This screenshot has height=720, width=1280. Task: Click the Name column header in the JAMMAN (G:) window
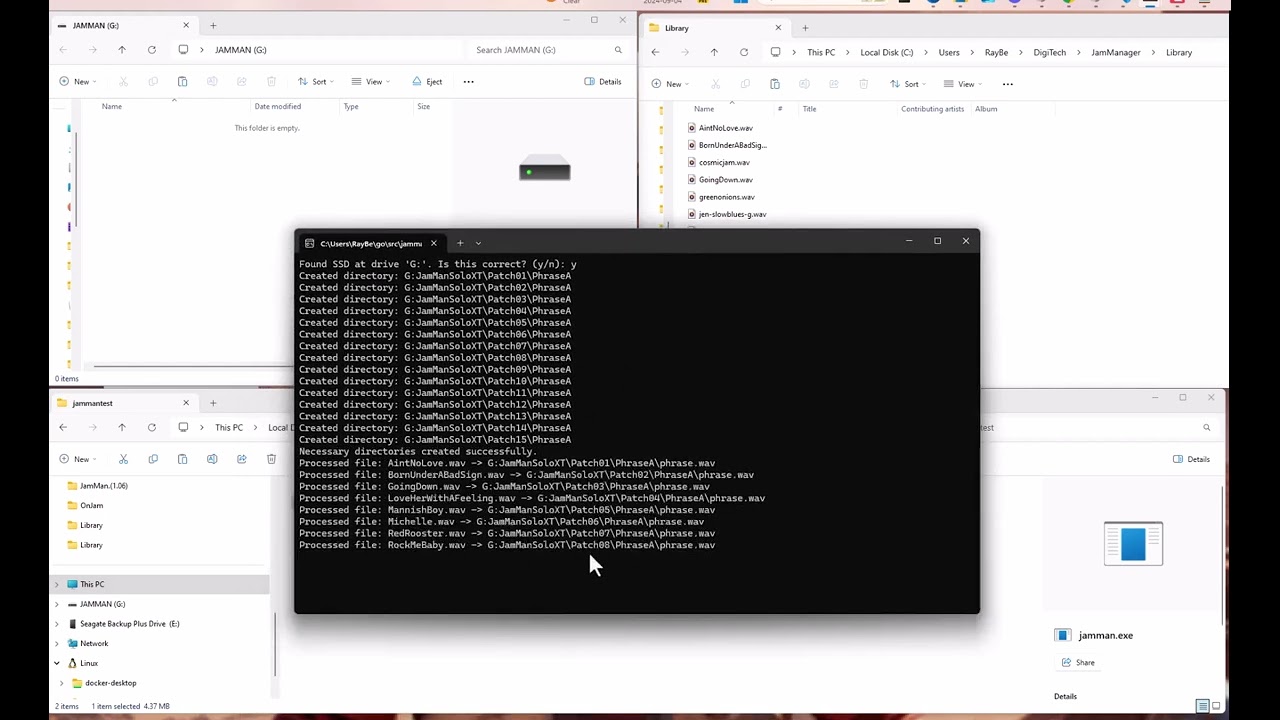112,107
